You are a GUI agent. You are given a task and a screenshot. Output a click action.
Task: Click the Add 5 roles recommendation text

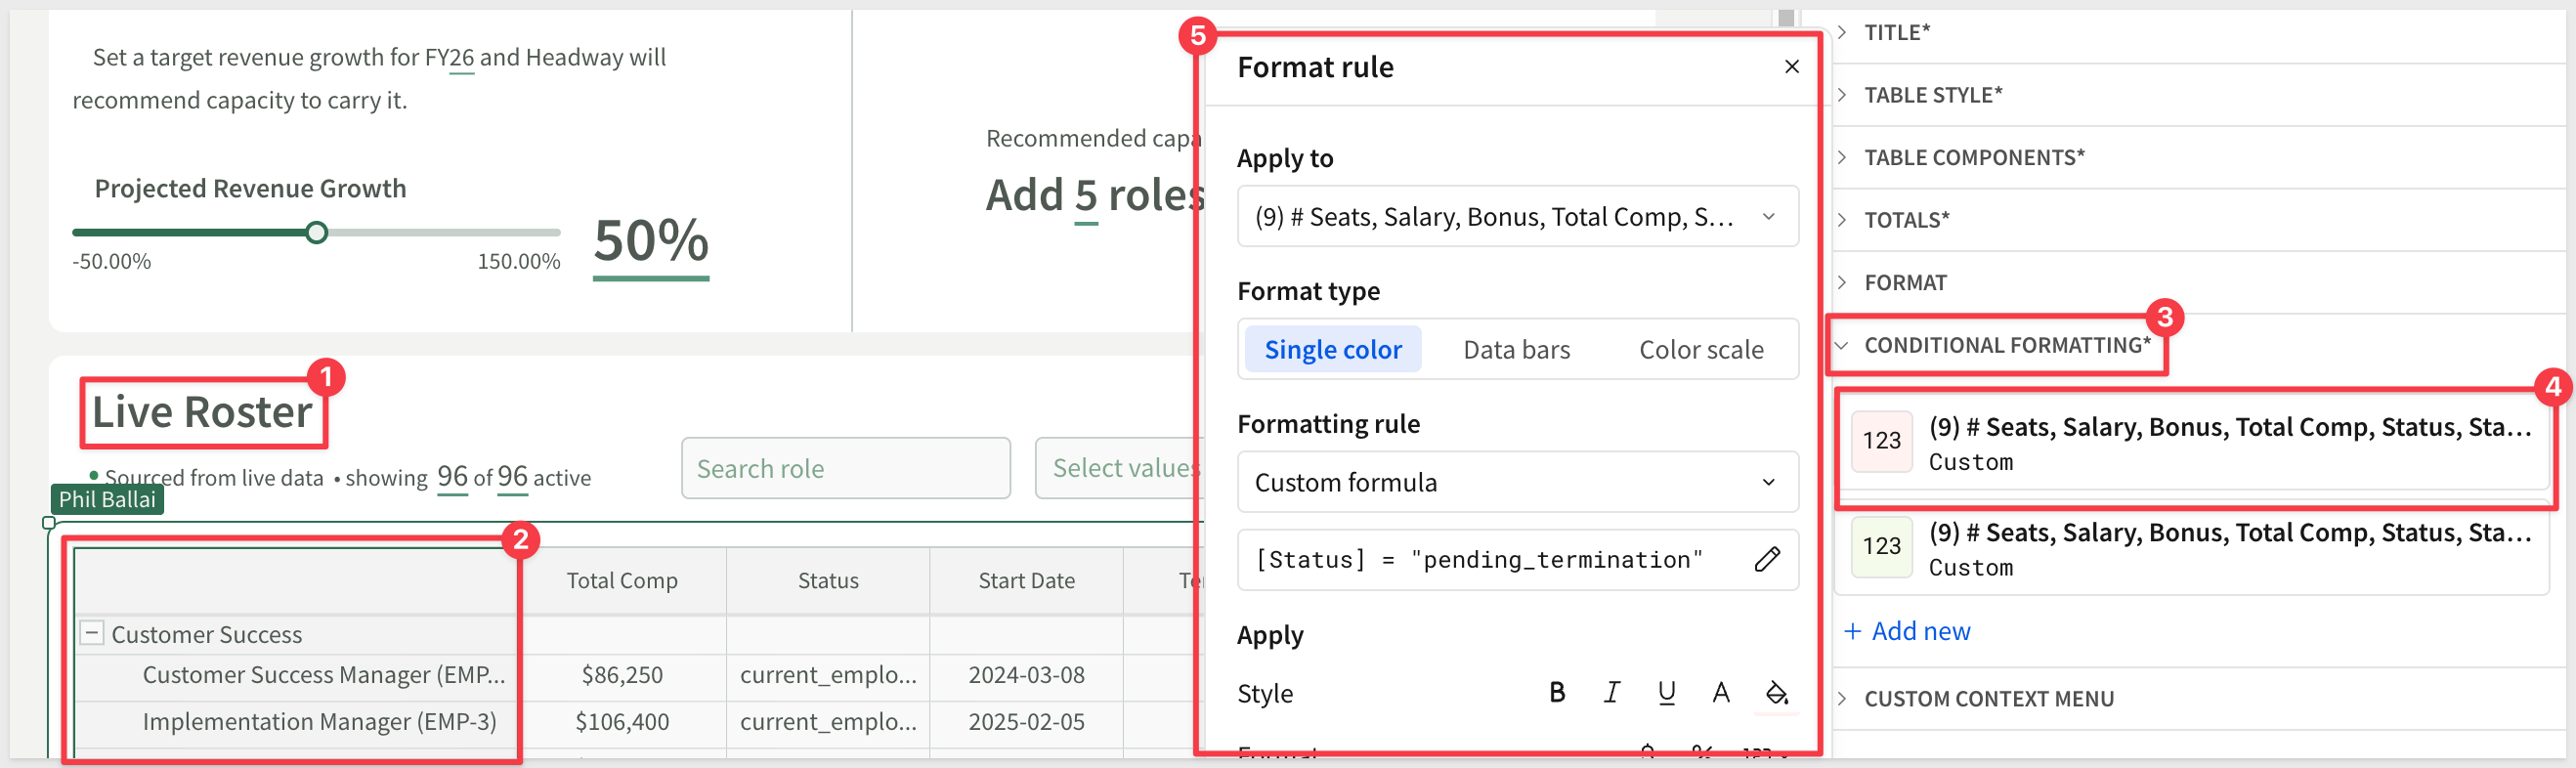coord(1095,195)
